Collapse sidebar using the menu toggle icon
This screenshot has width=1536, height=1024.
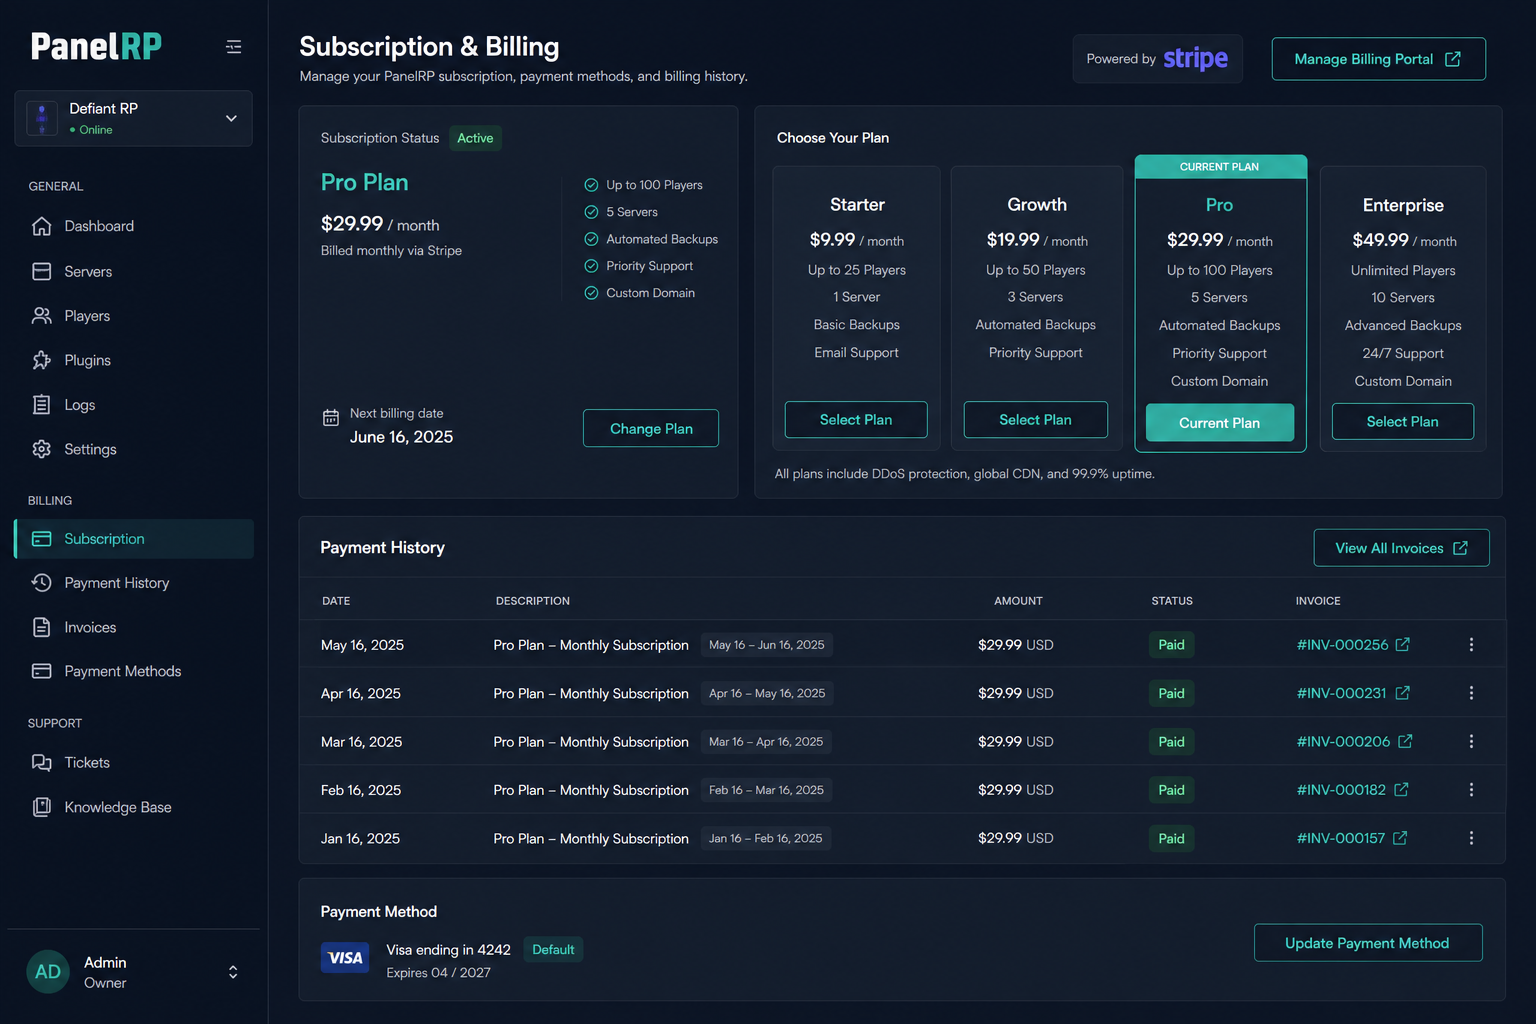pyautogui.click(x=233, y=47)
